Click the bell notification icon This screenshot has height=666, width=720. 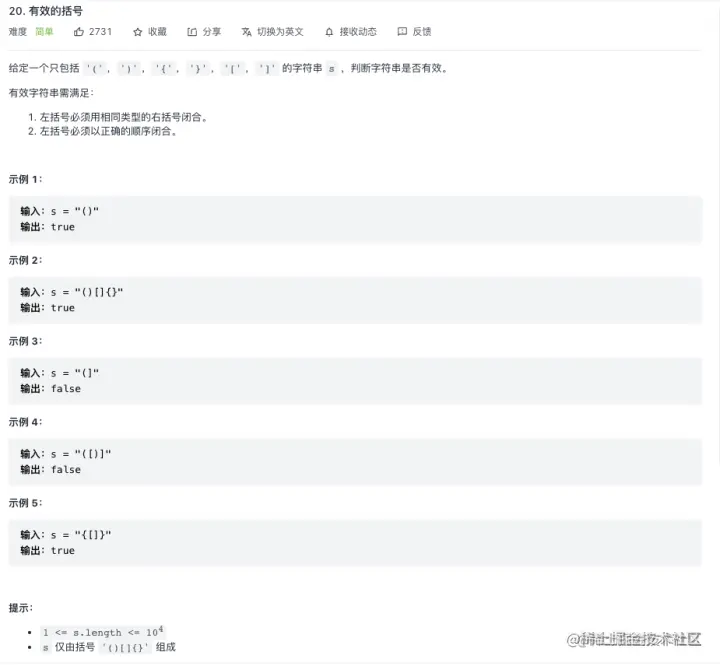click(x=329, y=32)
